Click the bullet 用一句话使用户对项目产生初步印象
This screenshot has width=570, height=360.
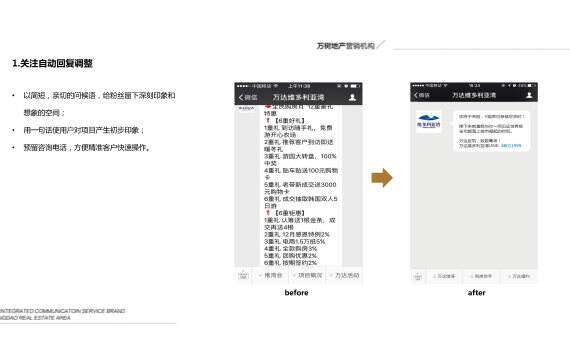(84, 130)
